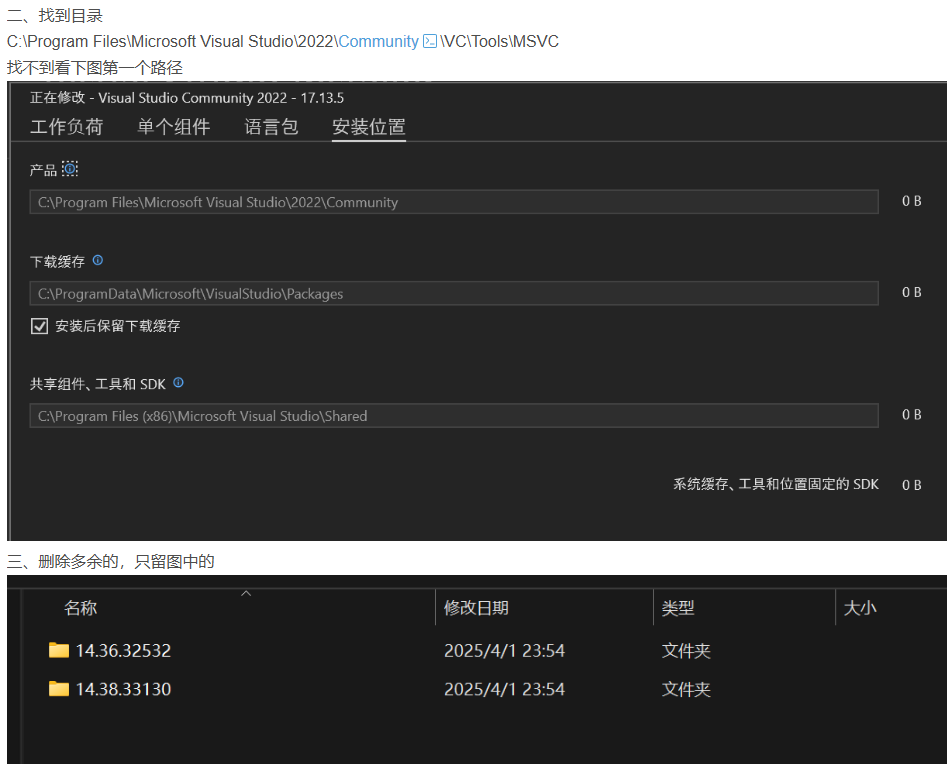Select the 安装位置 tab
This screenshot has height=764, width=947.
pyautogui.click(x=368, y=127)
